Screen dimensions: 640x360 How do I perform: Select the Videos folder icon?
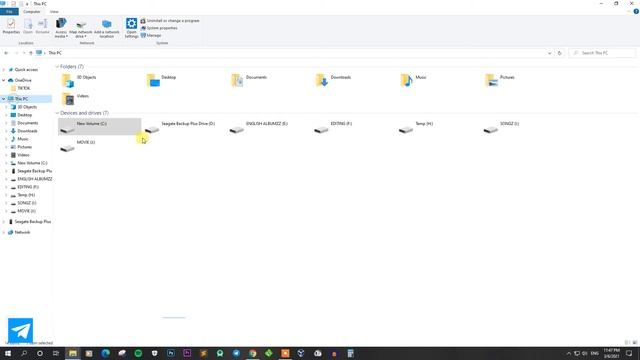68,99
